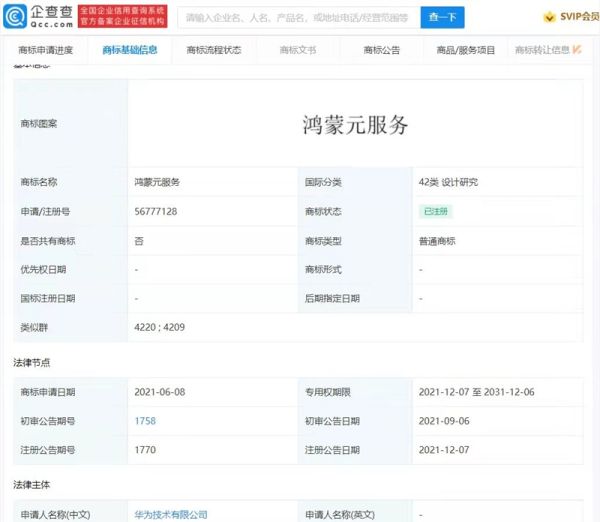Click the 商标形式 label

click(x=323, y=269)
